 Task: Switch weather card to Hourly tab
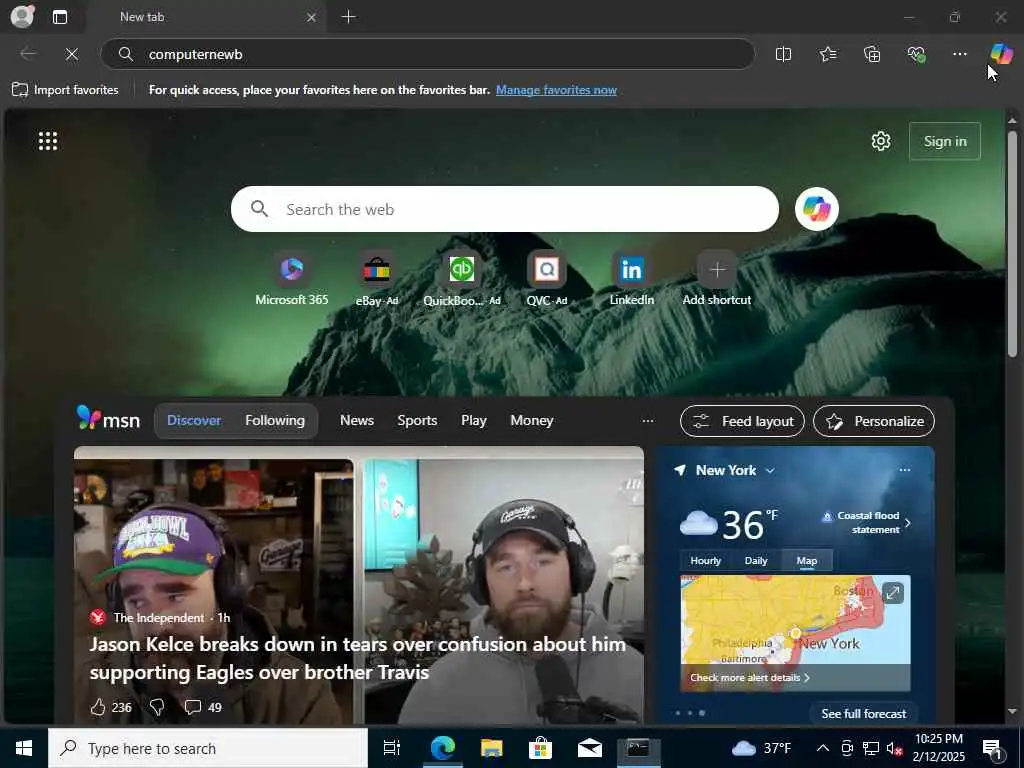tap(705, 560)
